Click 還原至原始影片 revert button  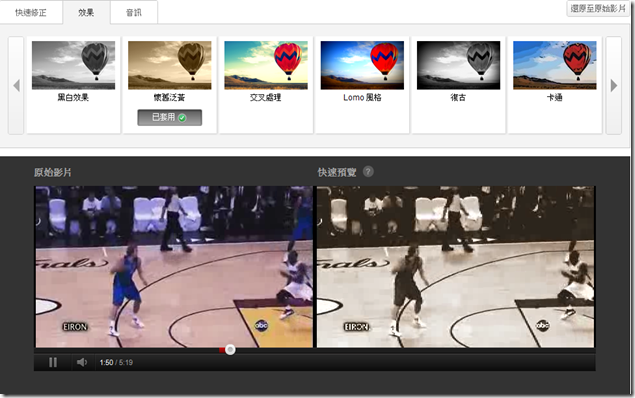coord(598,9)
